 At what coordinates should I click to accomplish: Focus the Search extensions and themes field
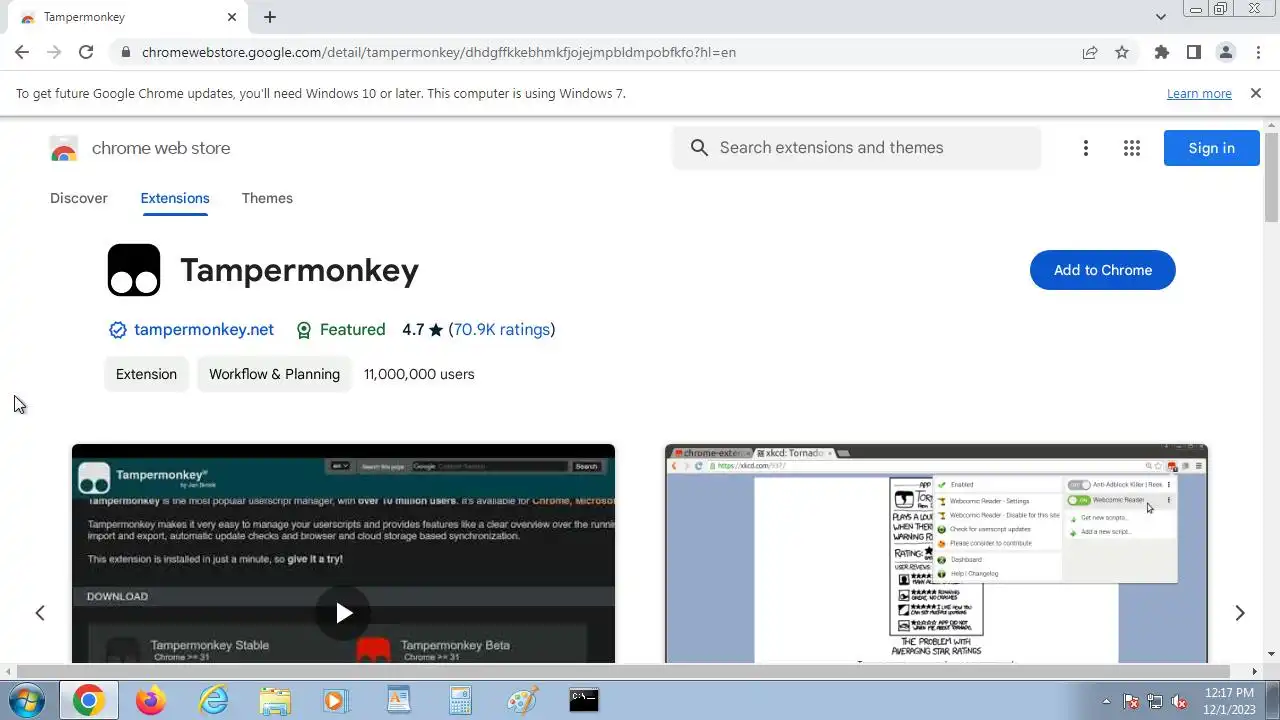857,148
